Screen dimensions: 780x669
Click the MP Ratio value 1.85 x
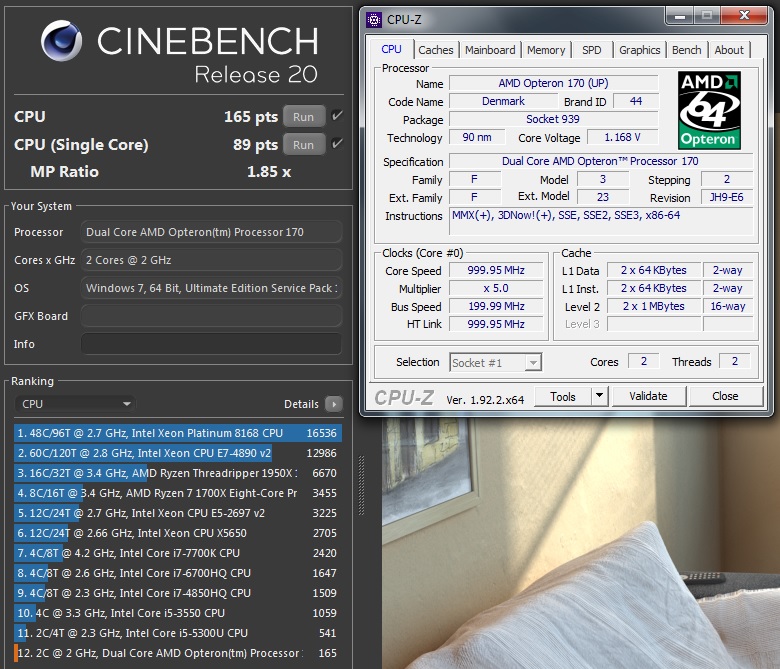pos(269,172)
